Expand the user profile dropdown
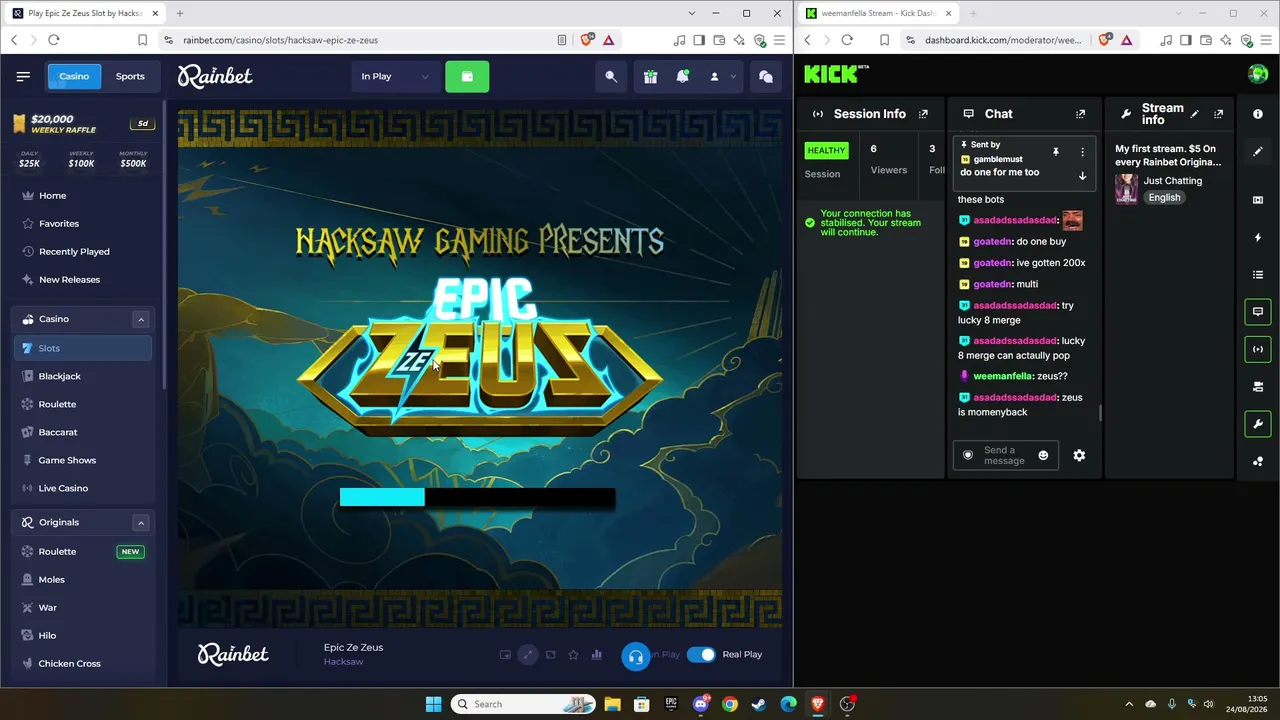Image resolution: width=1280 pixels, height=720 pixels. pyautogui.click(x=722, y=76)
